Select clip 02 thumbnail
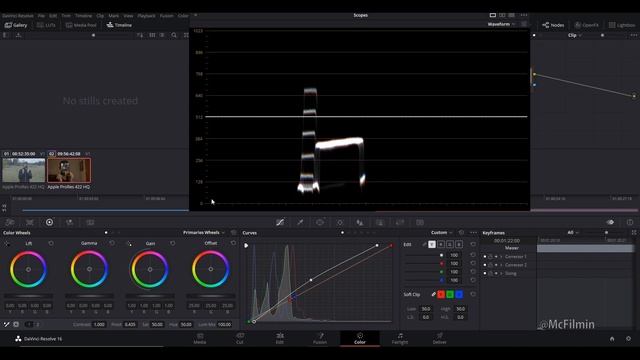640x360 pixels. point(69,170)
